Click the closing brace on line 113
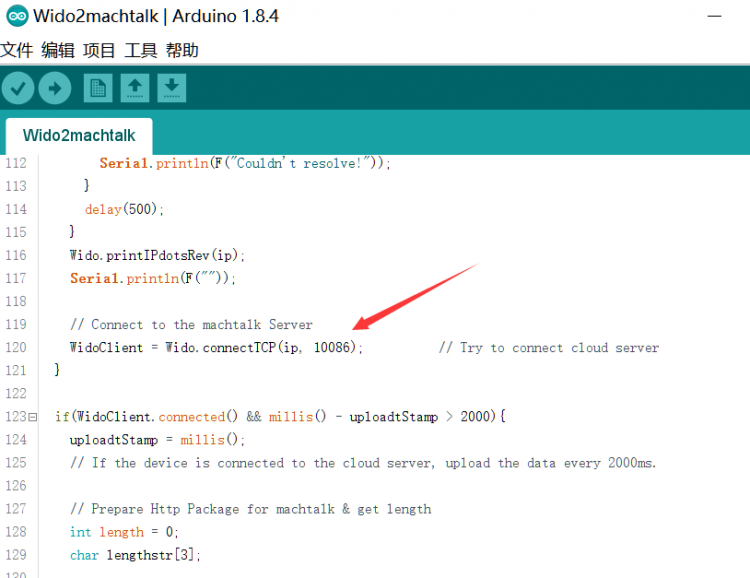The height and width of the screenshot is (578, 750). [87, 185]
